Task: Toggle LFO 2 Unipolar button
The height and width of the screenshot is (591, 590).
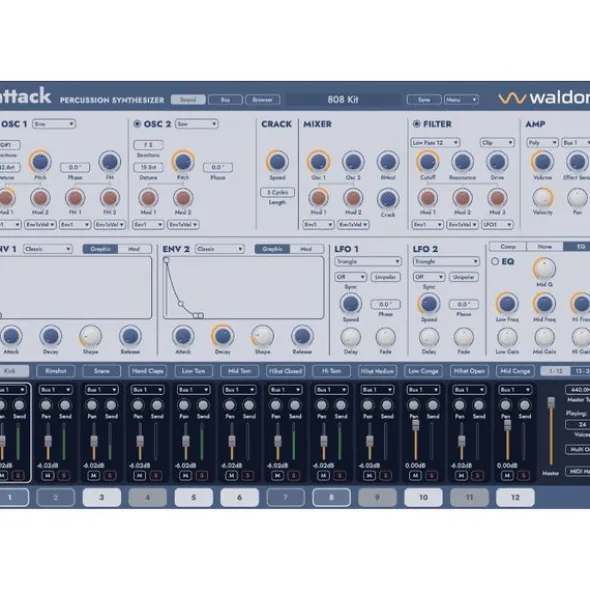Action: click(x=464, y=277)
